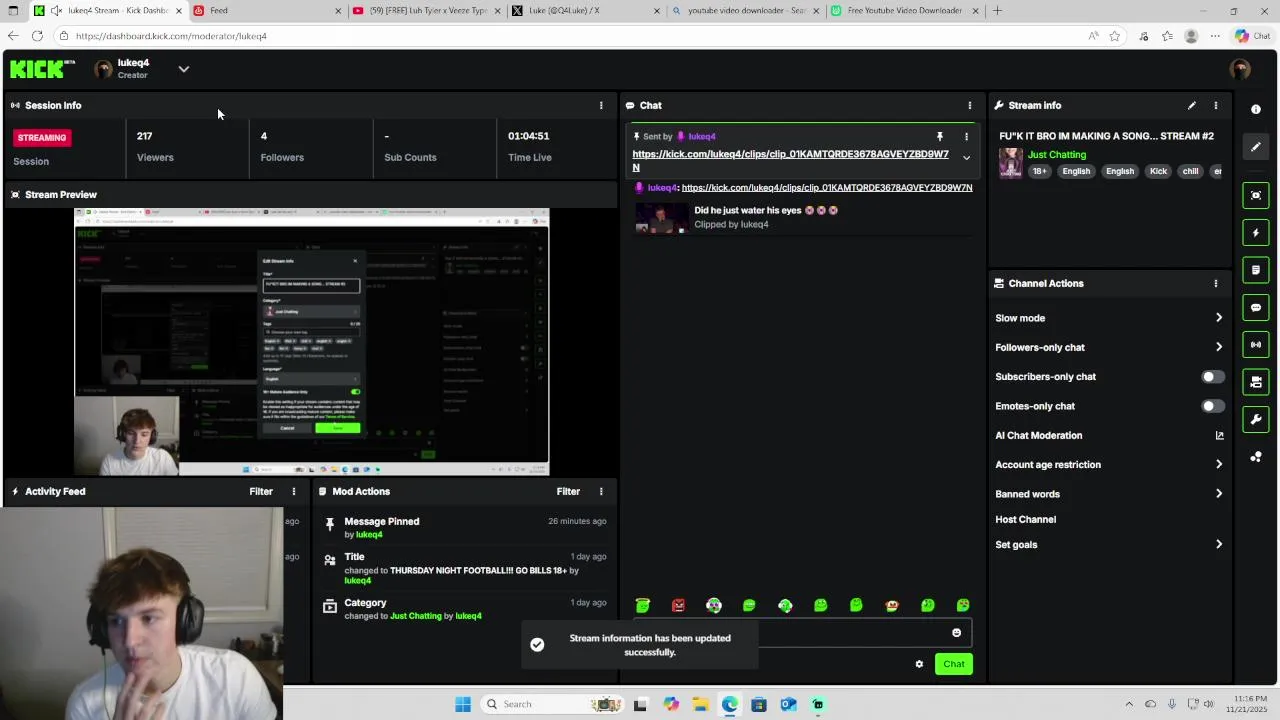Send message with green Chat button

pyautogui.click(x=954, y=664)
